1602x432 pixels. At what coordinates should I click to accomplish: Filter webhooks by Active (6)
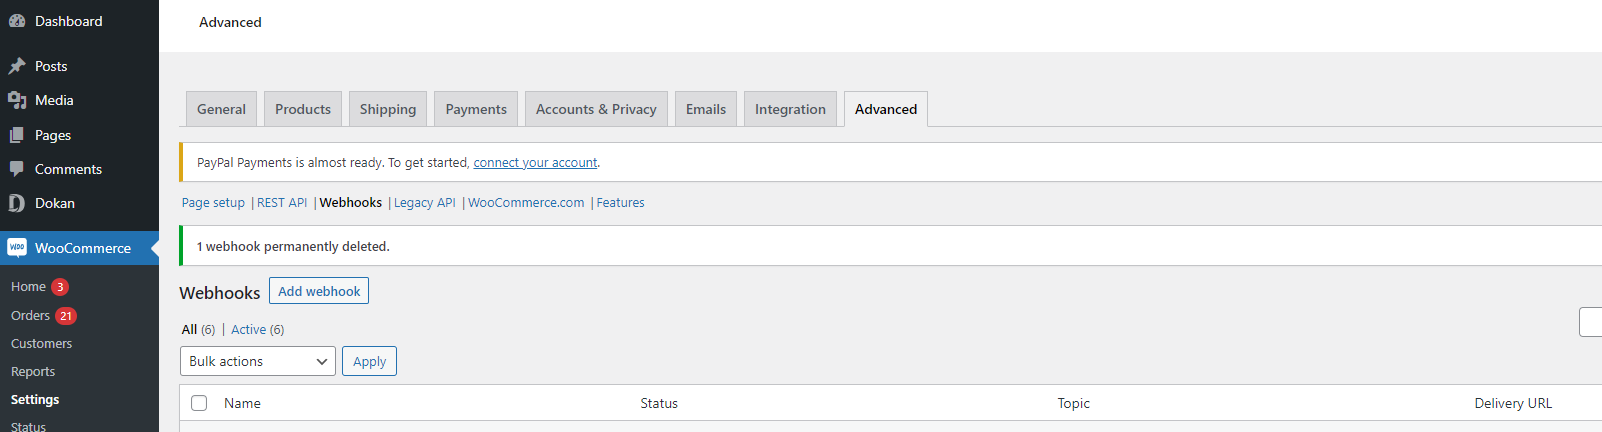pyautogui.click(x=258, y=330)
